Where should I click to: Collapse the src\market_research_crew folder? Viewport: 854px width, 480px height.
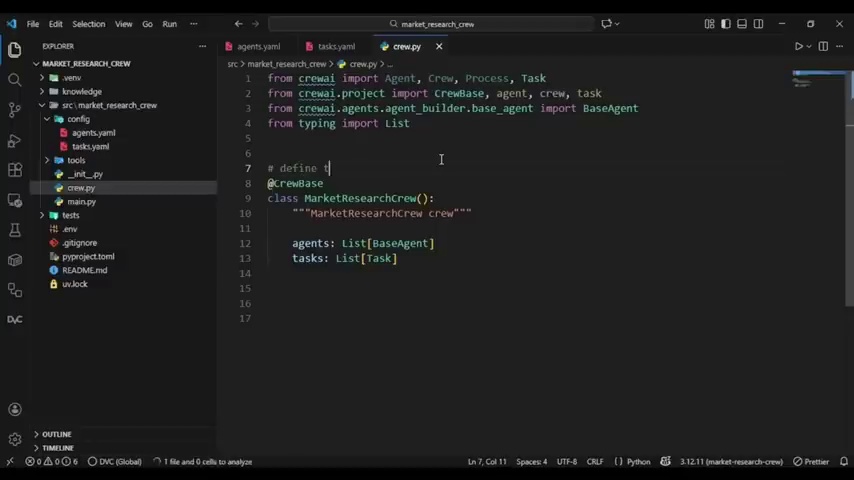coord(42,105)
